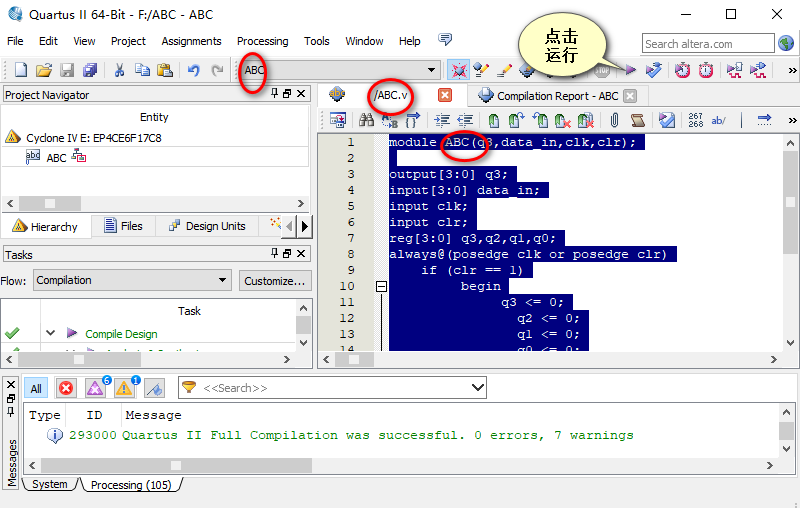Screen dimensions: 800x508
Task: Toggle the All messages filter
Action: (x=36, y=389)
